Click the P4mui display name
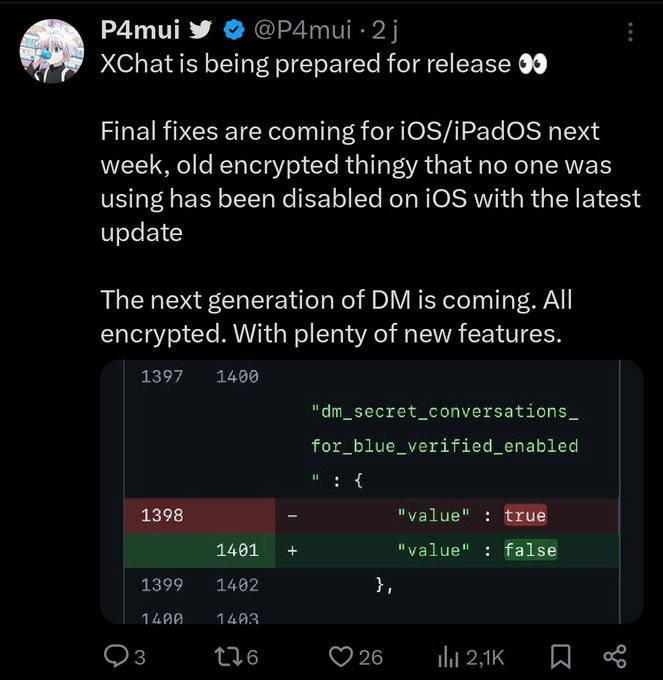 (140, 30)
